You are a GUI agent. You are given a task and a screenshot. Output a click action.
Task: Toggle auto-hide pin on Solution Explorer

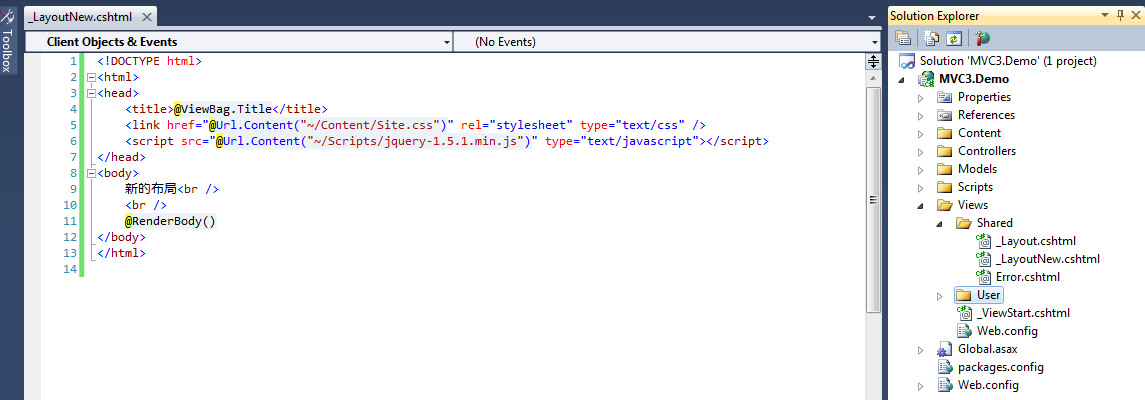click(1121, 15)
